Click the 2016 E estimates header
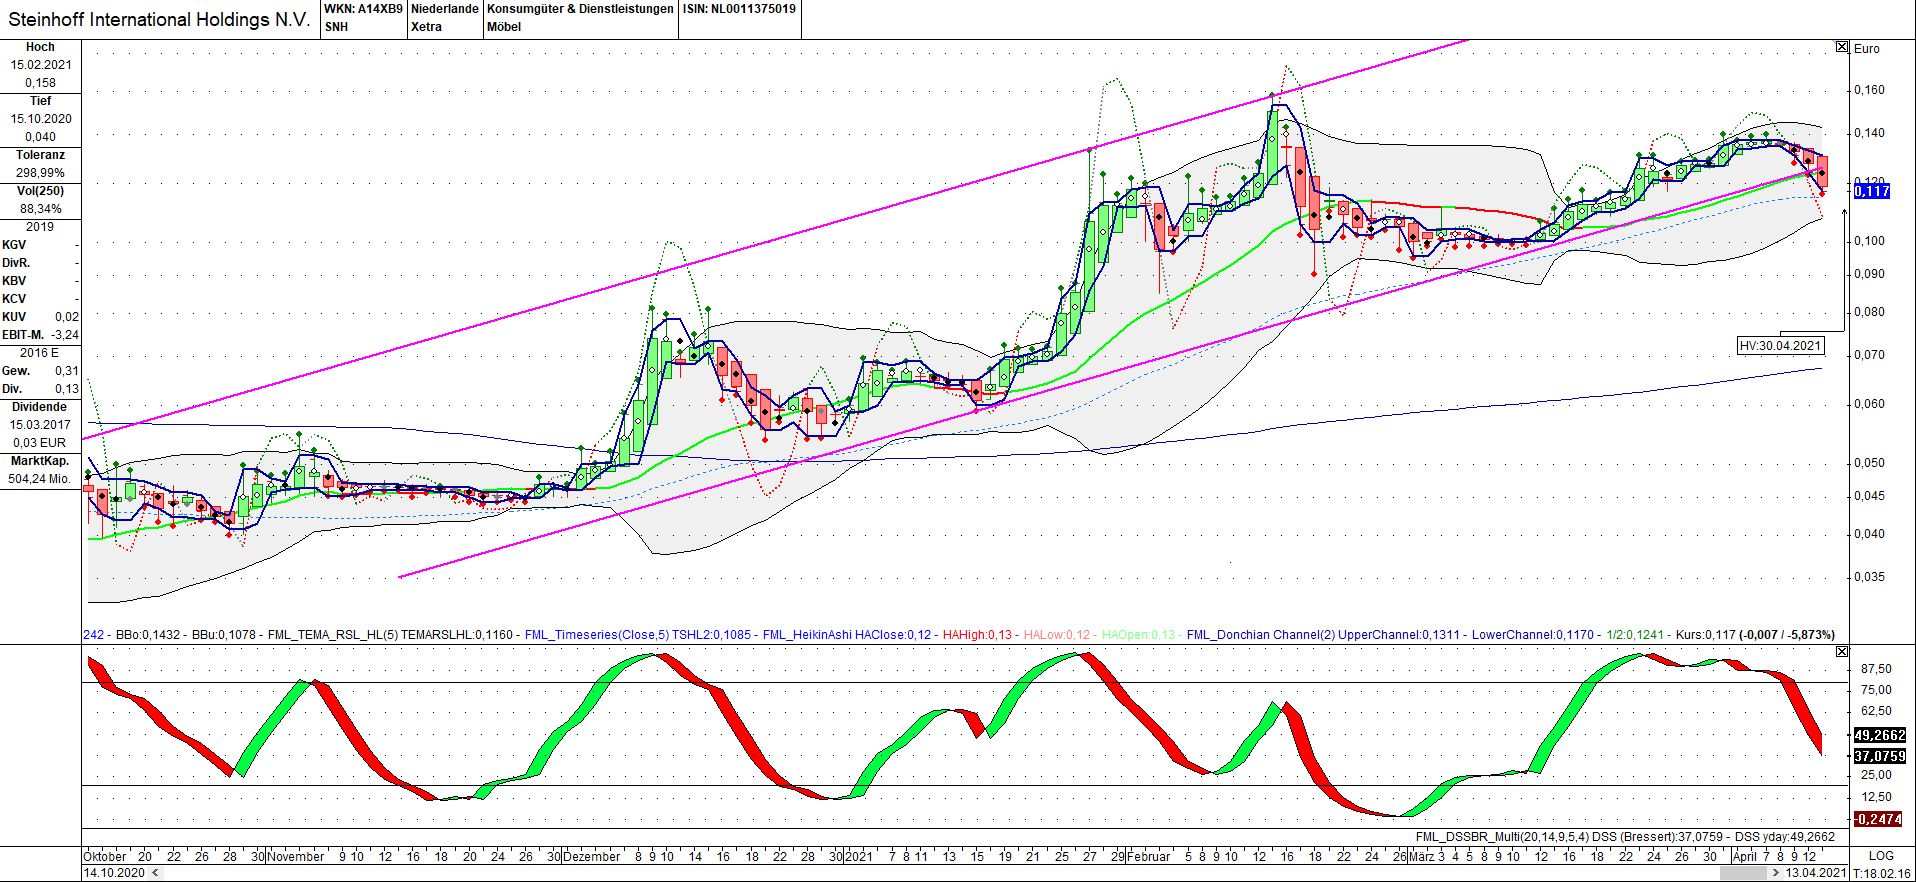The image size is (1916, 882). 41,353
